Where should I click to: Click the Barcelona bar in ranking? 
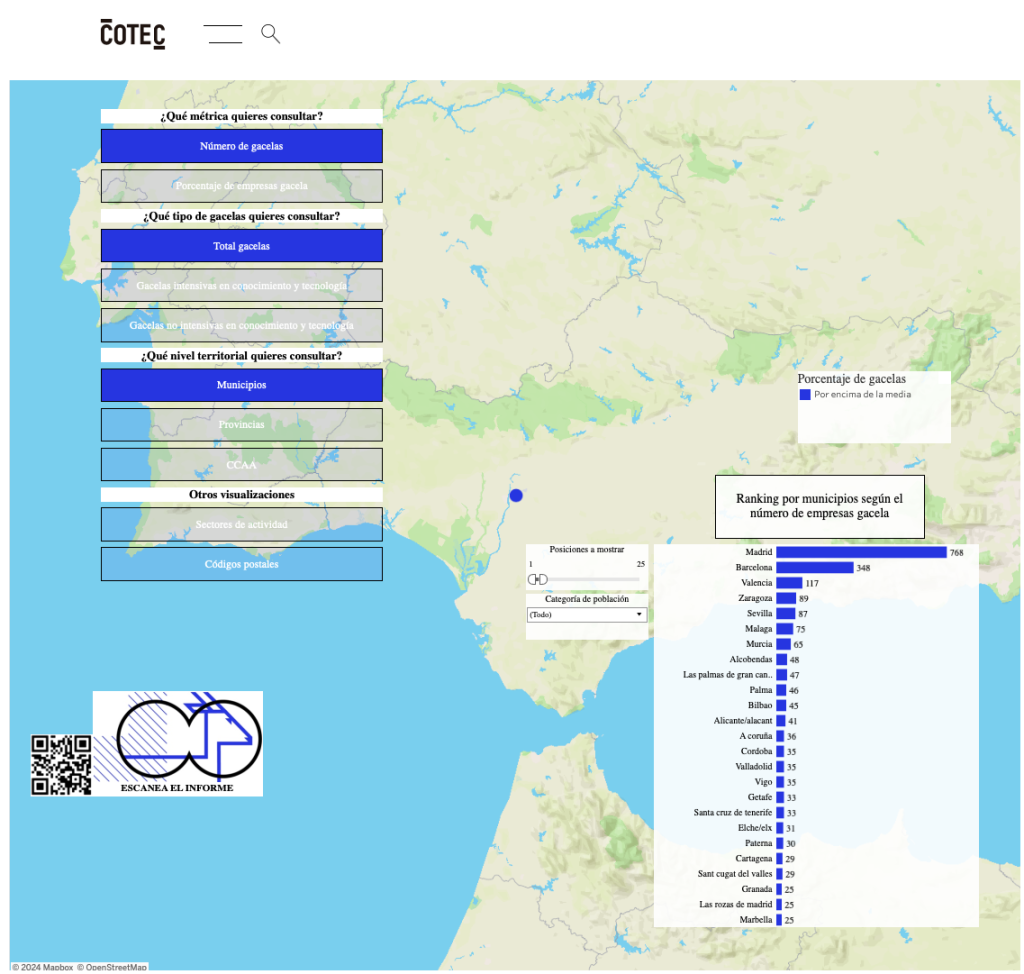click(x=814, y=568)
